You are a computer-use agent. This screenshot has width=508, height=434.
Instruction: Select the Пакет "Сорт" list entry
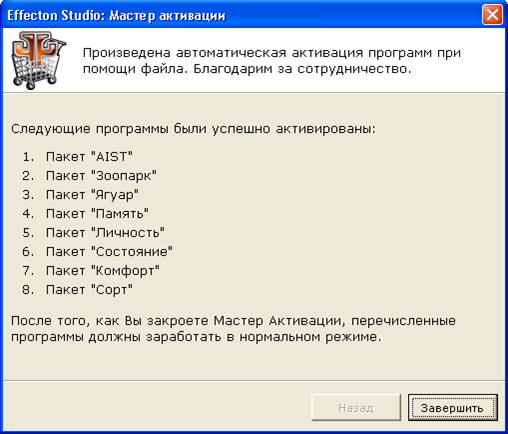point(89,290)
